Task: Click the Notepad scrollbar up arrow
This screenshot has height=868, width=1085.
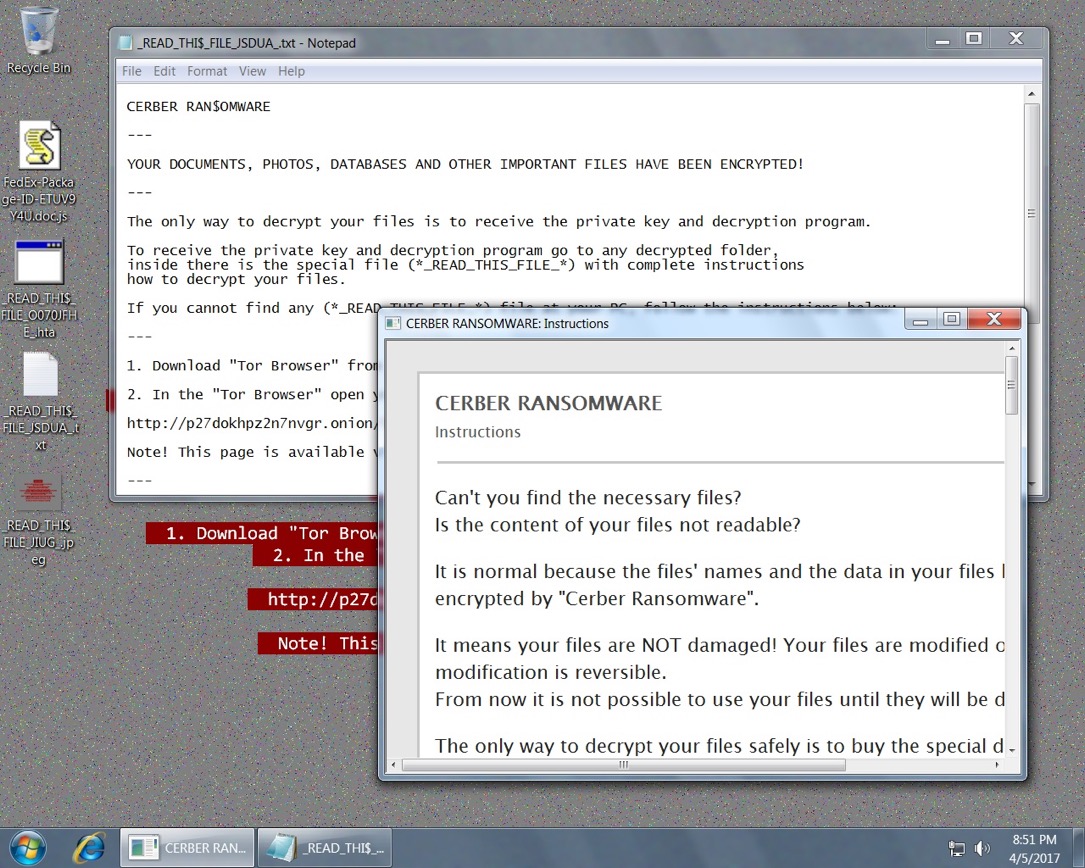Action: 1031,94
